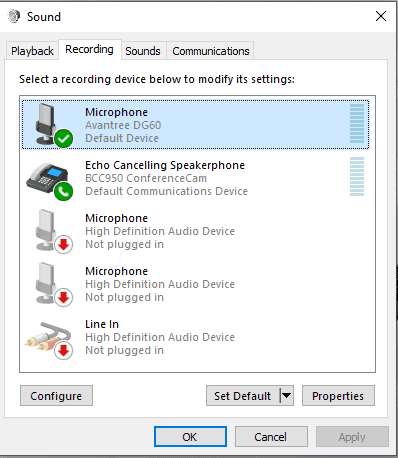This screenshot has width=398, height=458.
Task: Select the Line In device name
Action: coord(102,324)
